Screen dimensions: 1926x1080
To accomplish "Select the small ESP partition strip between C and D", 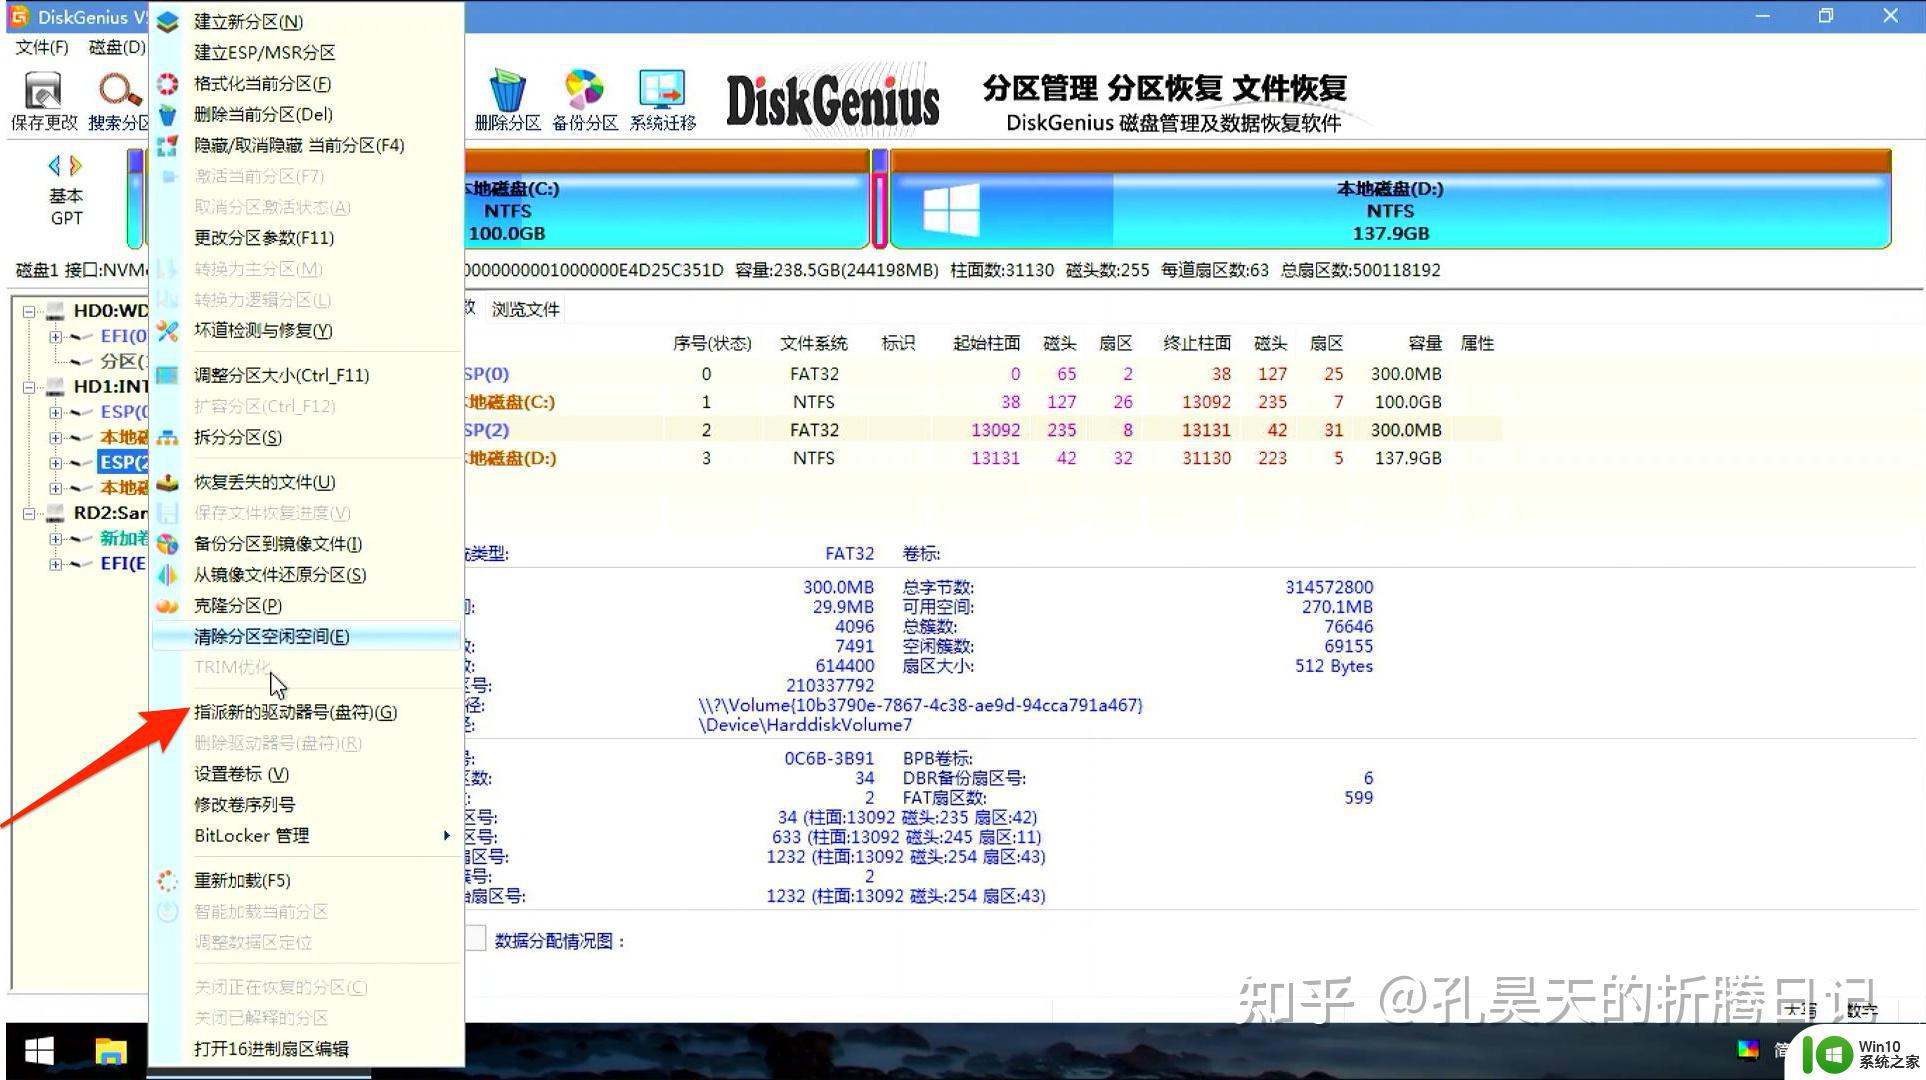I will click(880, 200).
